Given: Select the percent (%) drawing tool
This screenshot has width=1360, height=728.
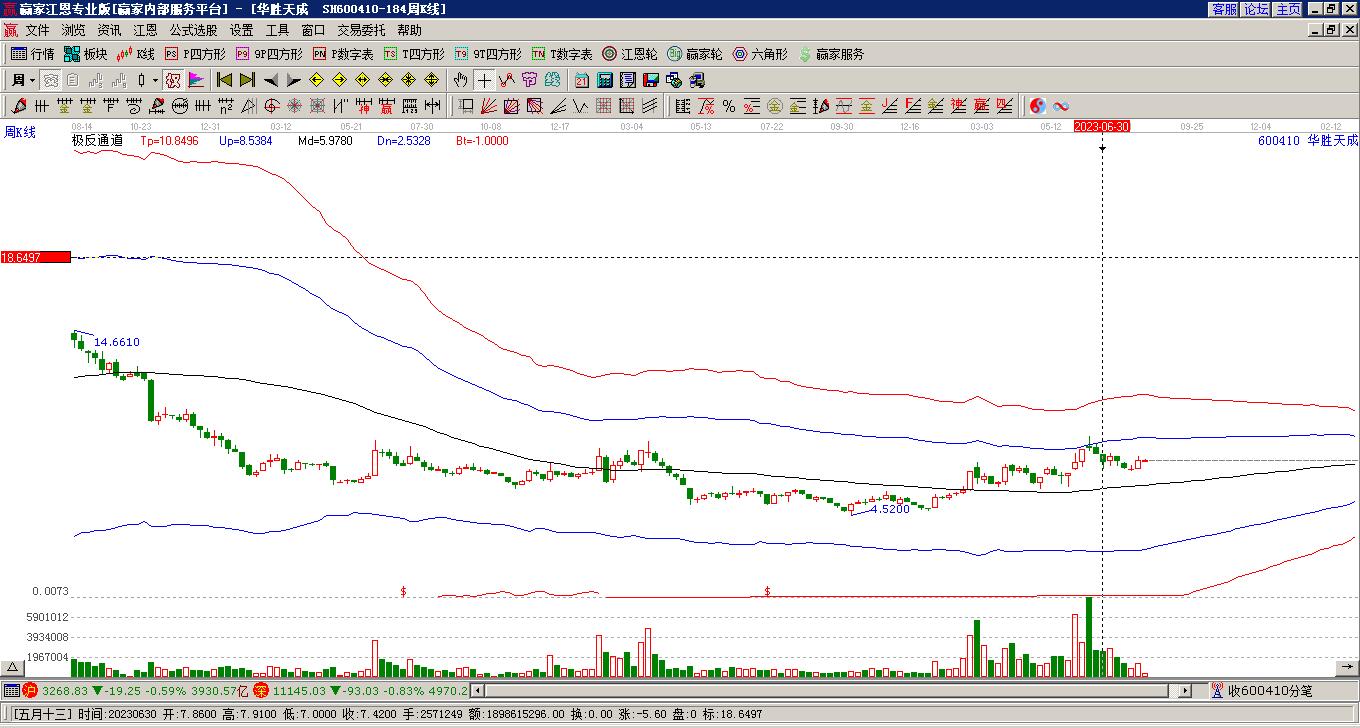Looking at the screenshot, I should 729,106.
